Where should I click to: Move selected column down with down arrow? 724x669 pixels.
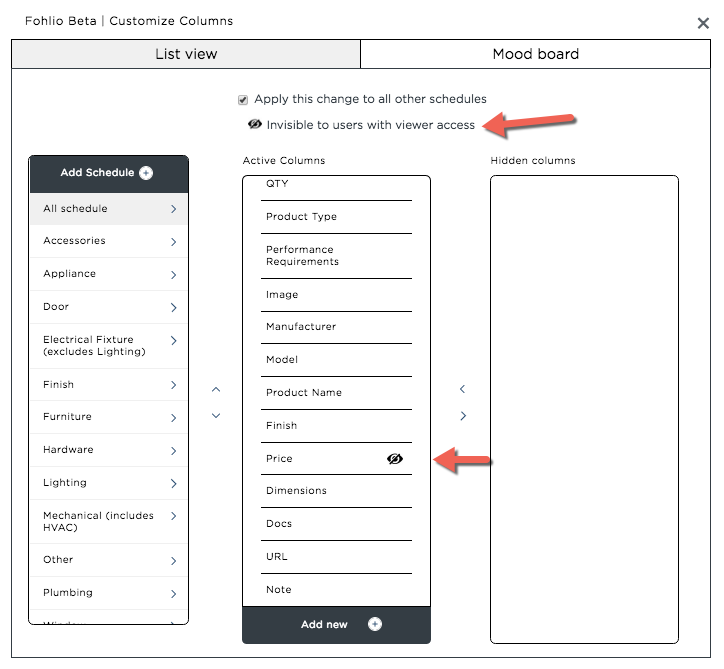(x=216, y=416)
